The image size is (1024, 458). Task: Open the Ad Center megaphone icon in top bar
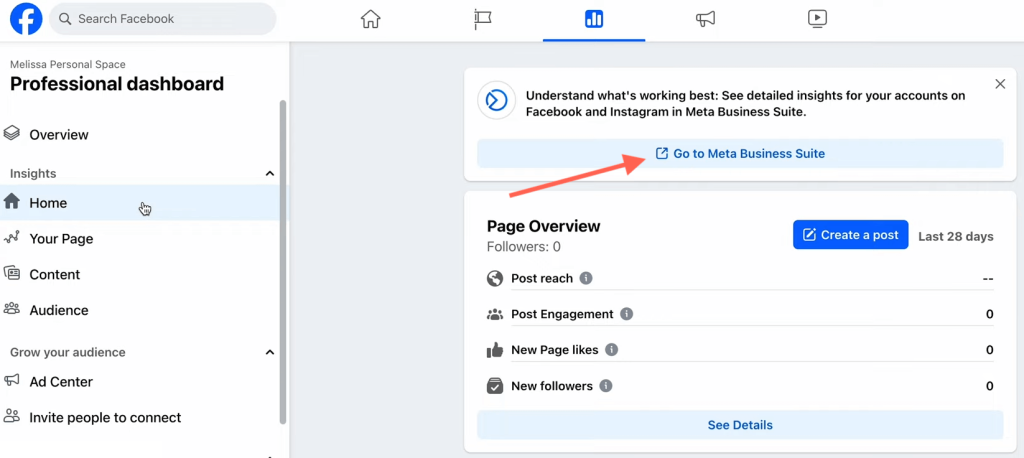pyautogui.click(x=705, y=19)
